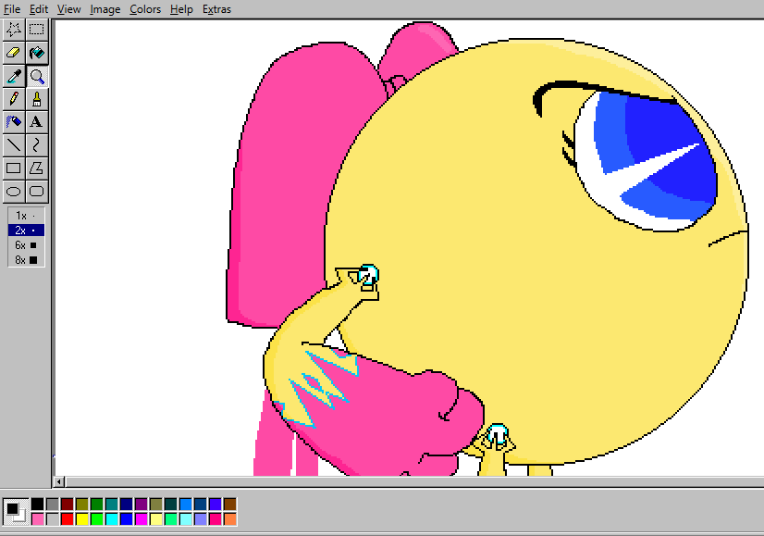Image resolution: width=764 pixels, height=536 pixels.
Task: Pick the lavender (light purple-blue) swatch
Action: pos(200,519)
